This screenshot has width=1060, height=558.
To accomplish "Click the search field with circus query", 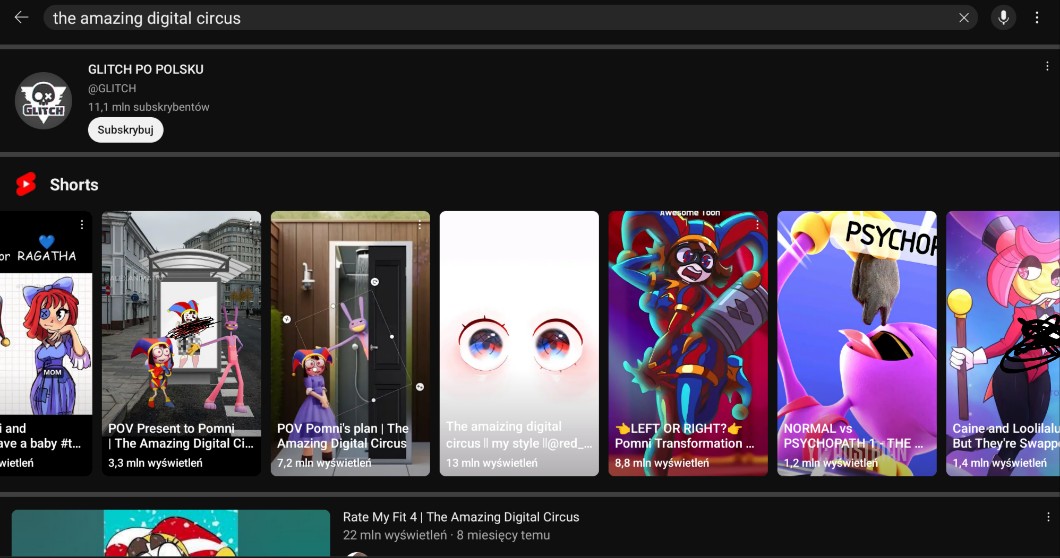I will (x=500, y=18).
